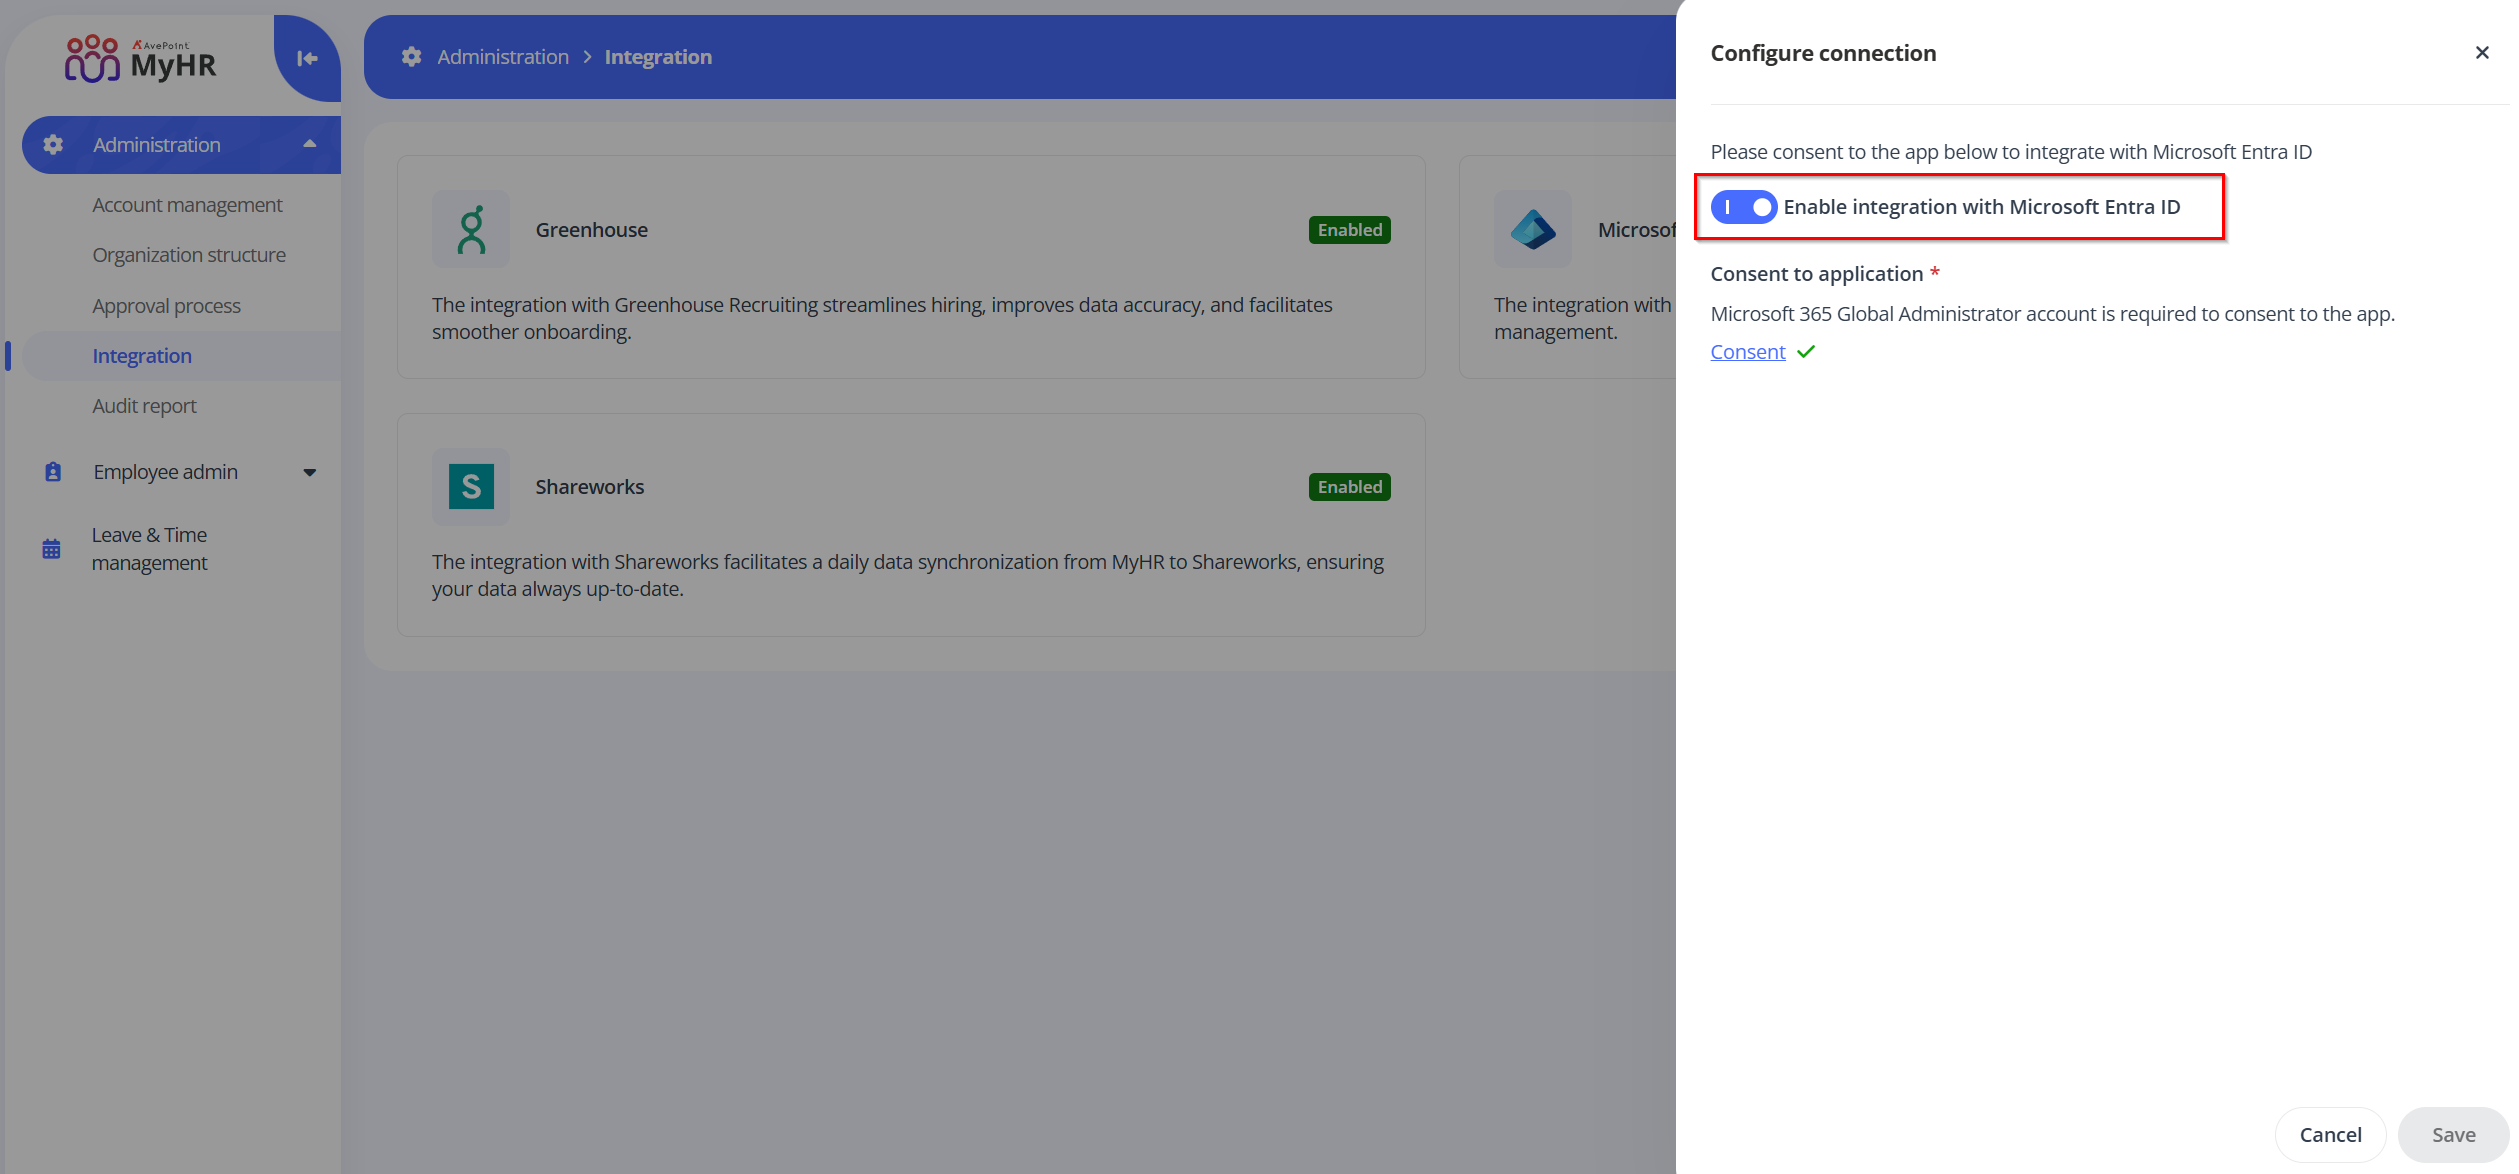Image resolution: width=2519 pixels, height=1174 pixels.
Task: Open sidebar Administration settings gear icon
Action: point(53,144)
